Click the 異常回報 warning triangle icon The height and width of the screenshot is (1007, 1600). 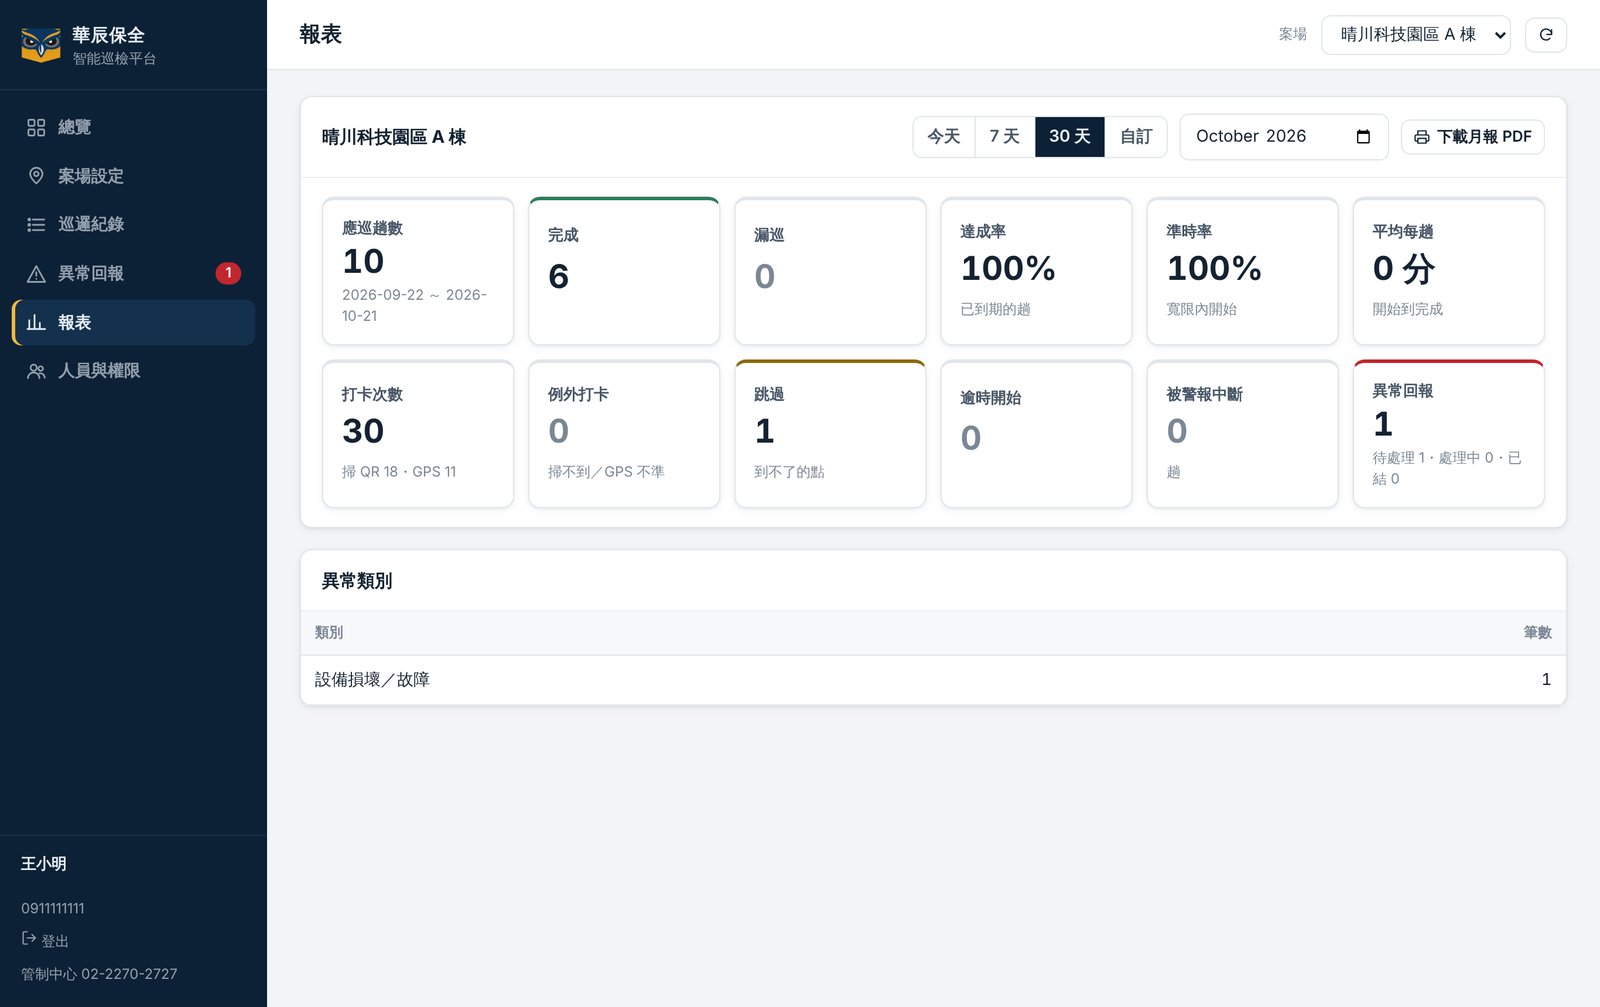pos(36,273)
